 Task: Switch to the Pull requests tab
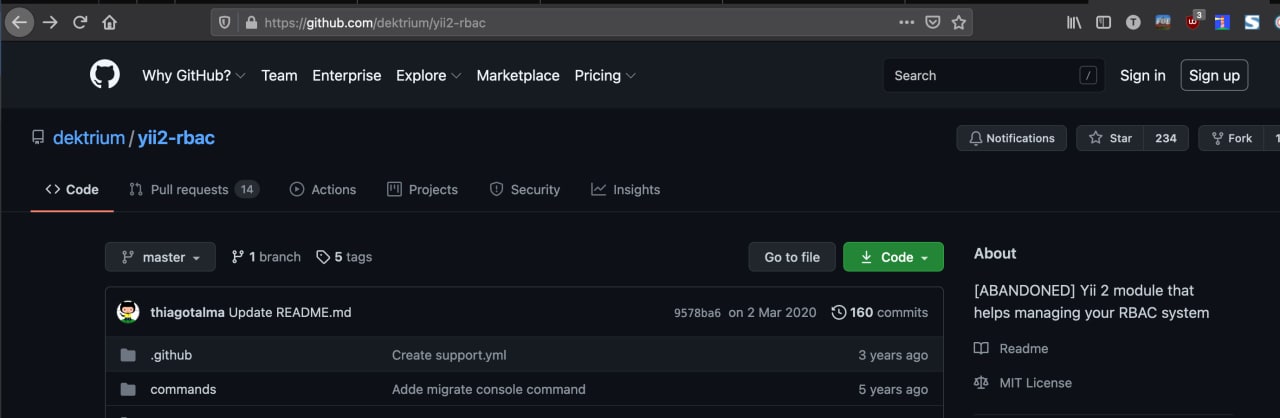click(194, 189)
